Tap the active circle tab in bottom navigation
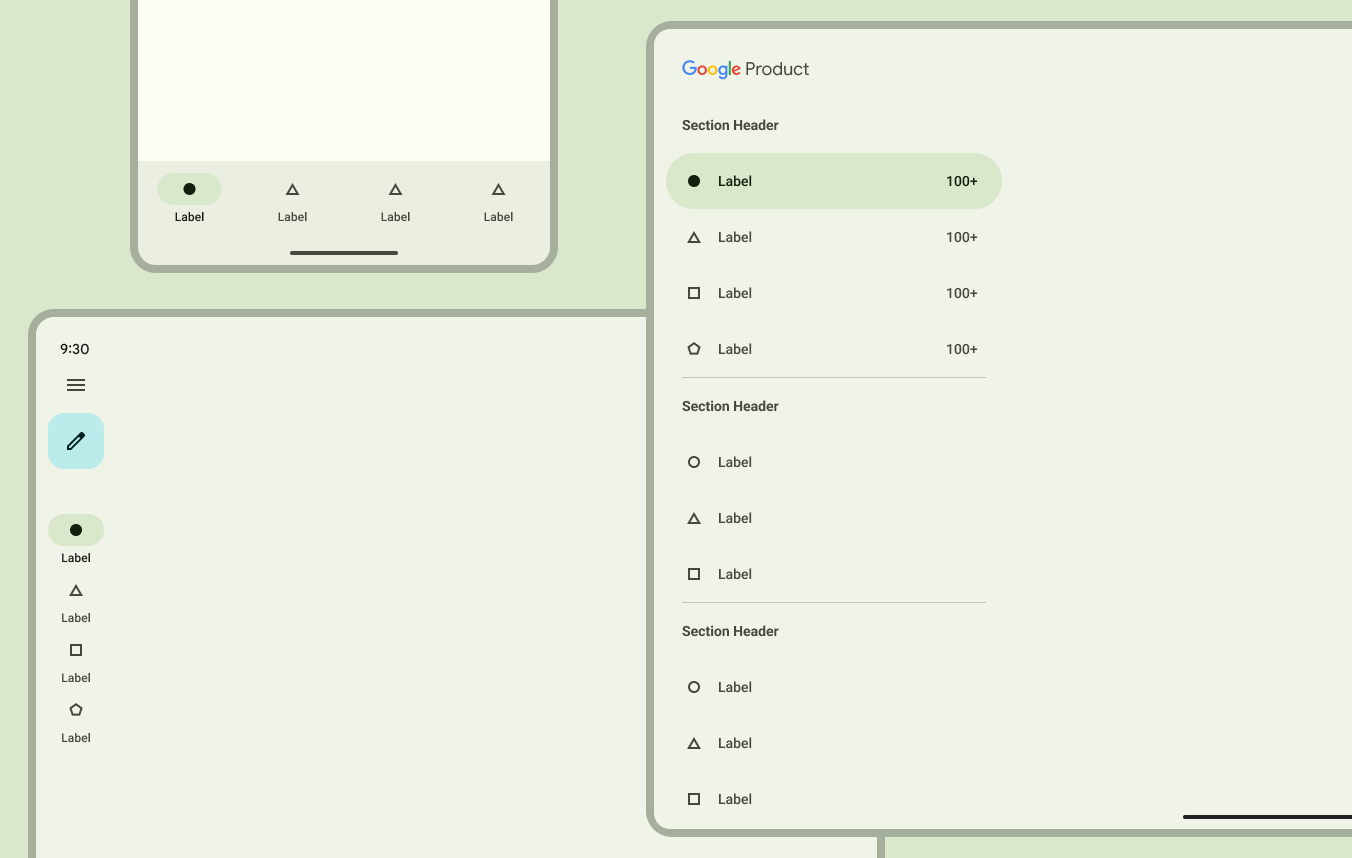The width and height of the screenshot is (1352, 858). (189, 199)
